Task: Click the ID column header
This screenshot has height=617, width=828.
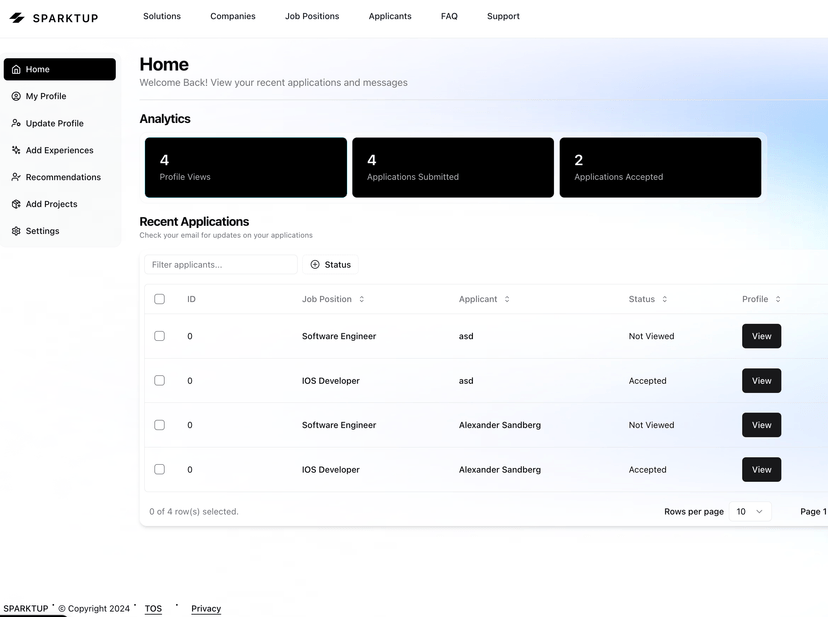Action: pos(191,299)
